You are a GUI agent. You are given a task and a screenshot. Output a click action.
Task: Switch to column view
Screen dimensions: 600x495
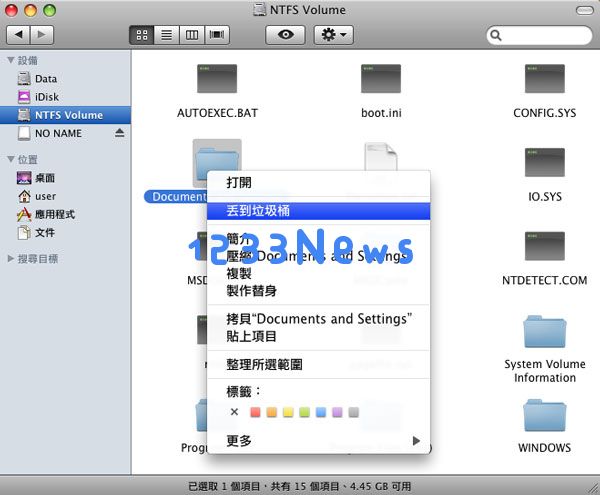[x=192, y=35]
